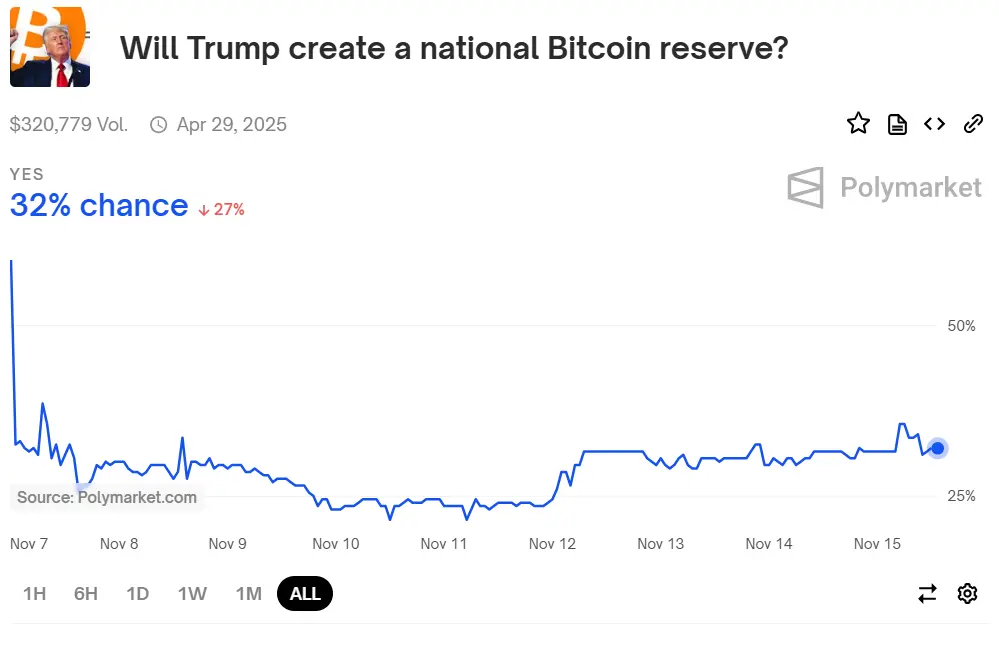Click the Polymarket logo watermark
Viewport: 999px width, 660px height.
point(884,187)
